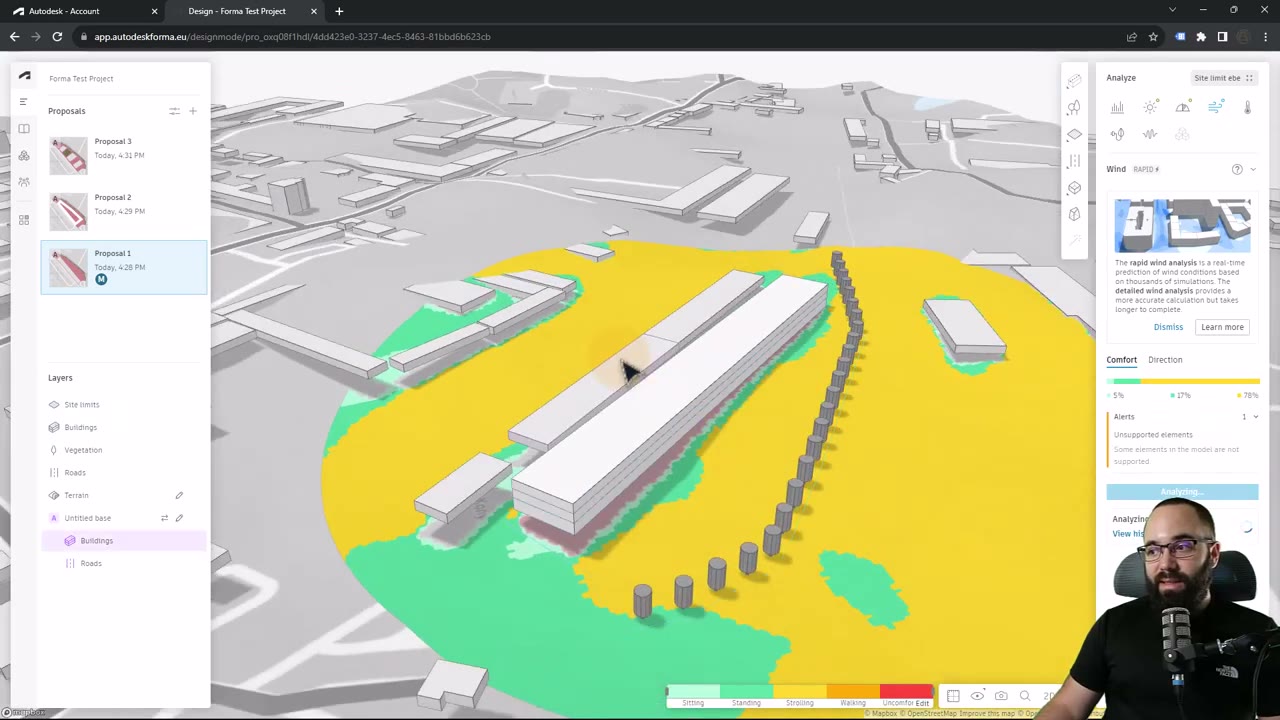Switch to the Comfort tab
This screenshot has width=1280, height=720.
pyautogui.click(x=1122, y=360)
